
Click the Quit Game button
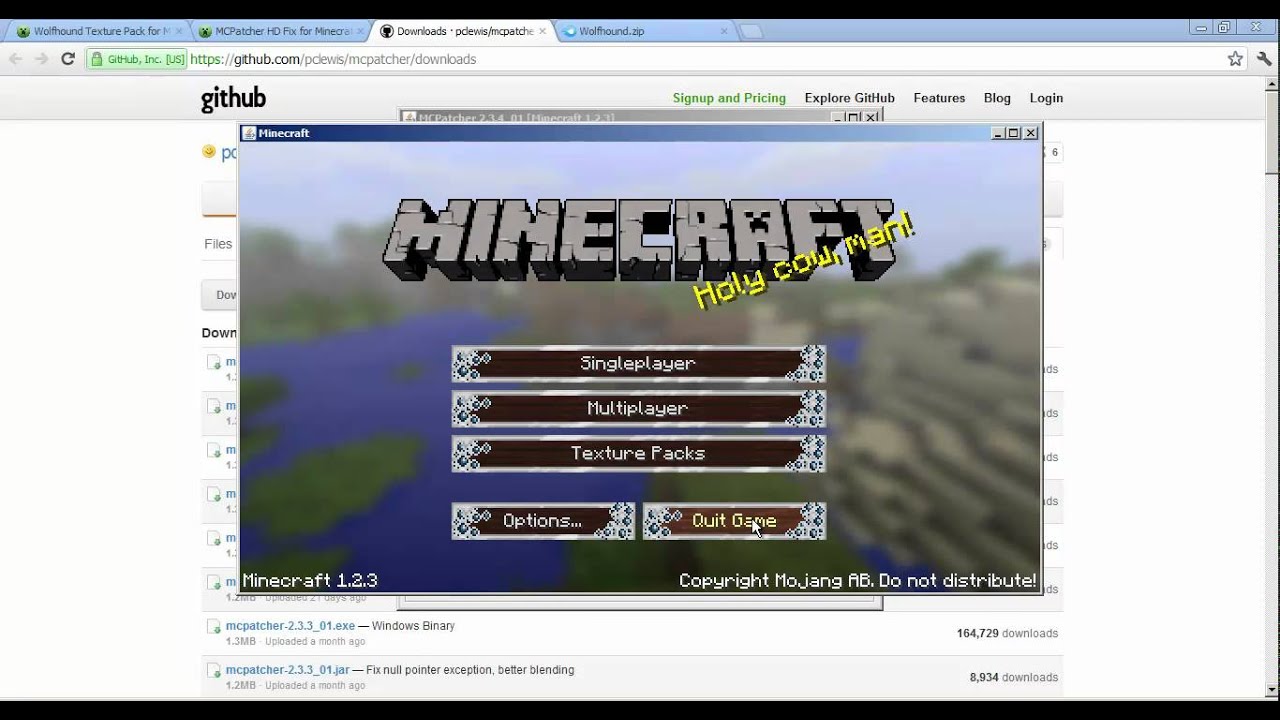coord(734,521)
